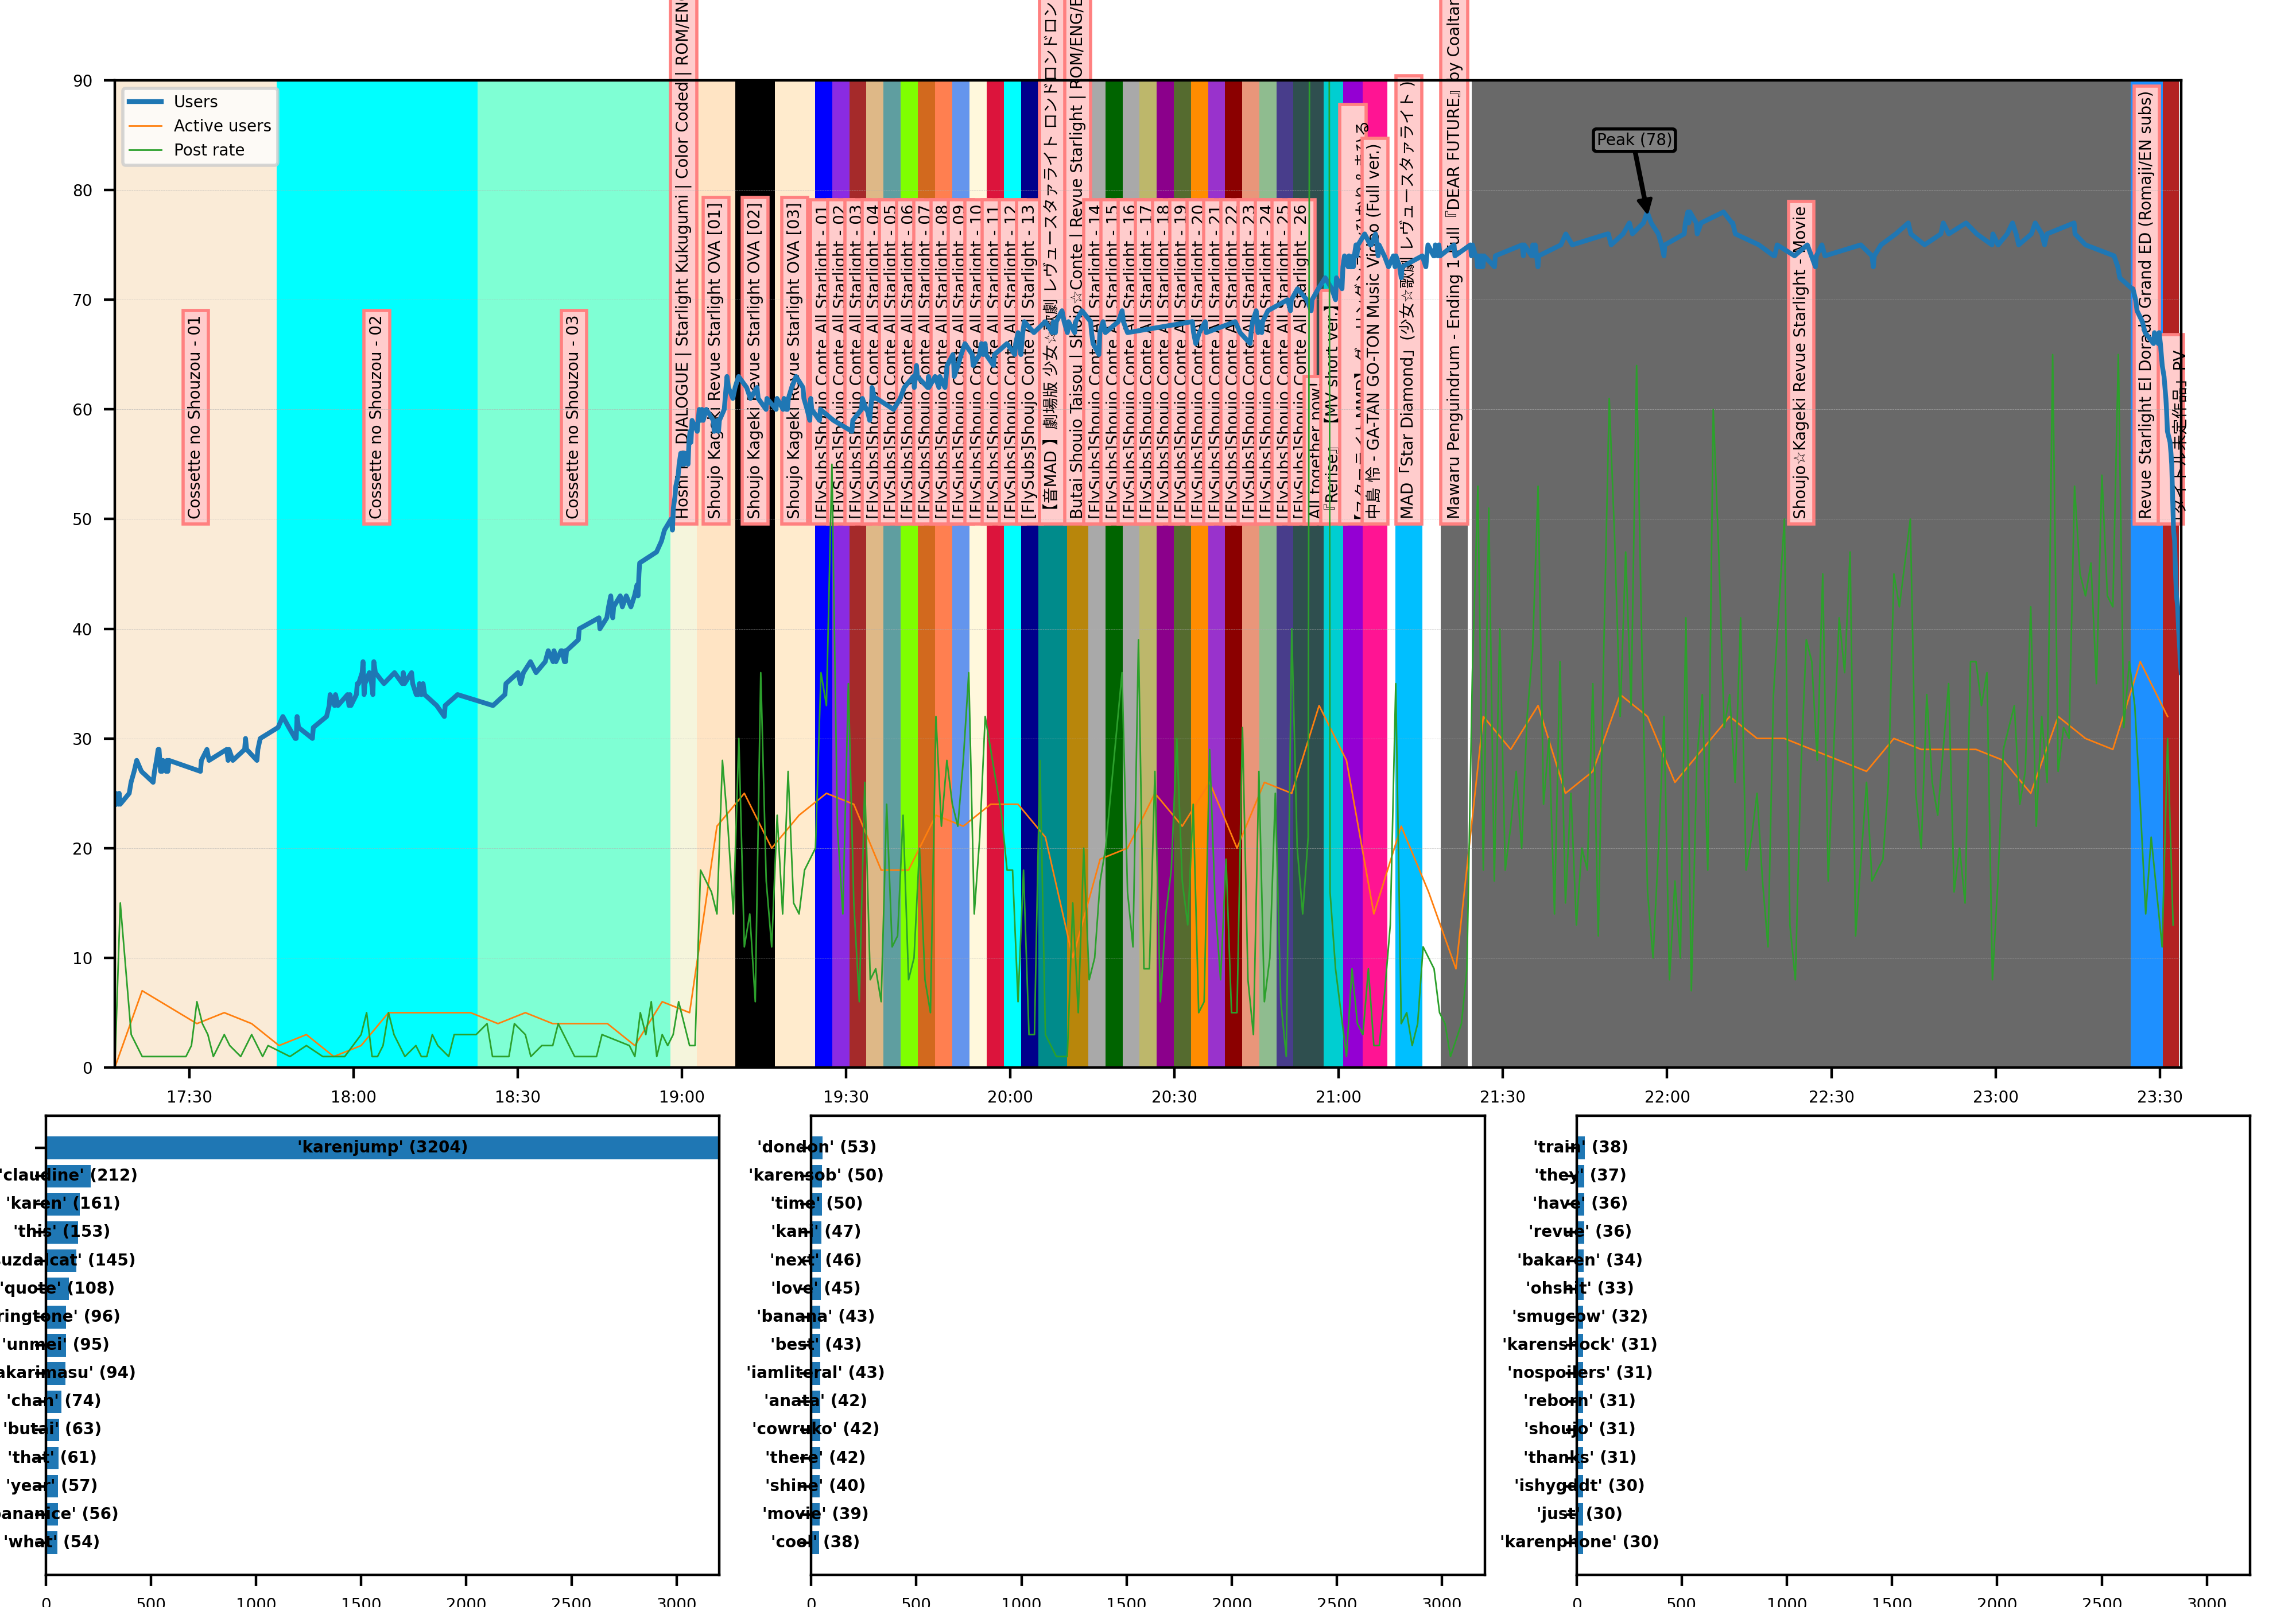Viewport: 2296px width, 1607px height.
Task: Click the 'cool' (38) bar label
Action: point(815,1541)
